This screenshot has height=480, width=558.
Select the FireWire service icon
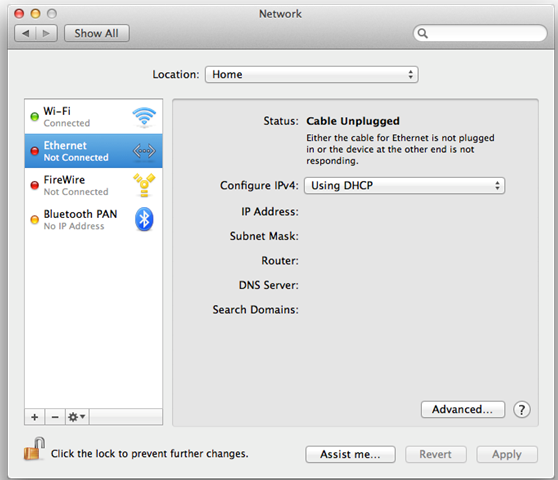pos(144,185)
